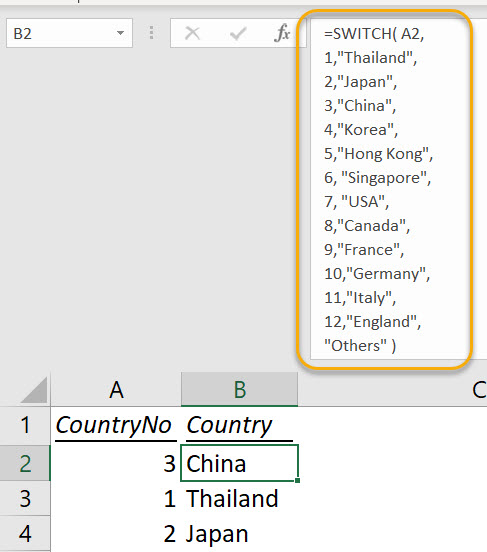Open the Insert Function fx button
Screen dimensions: 487x552
282,33
